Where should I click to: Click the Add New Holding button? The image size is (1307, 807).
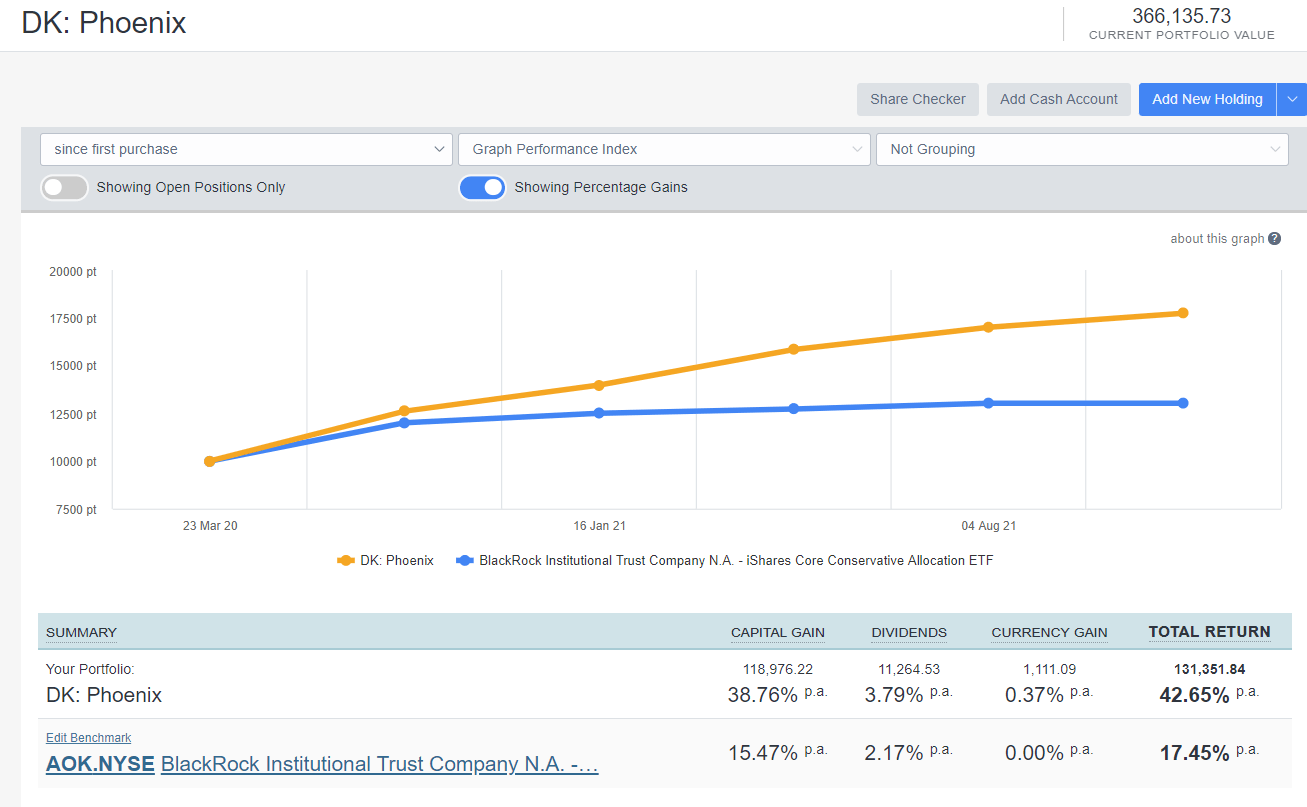(1207, 99)
